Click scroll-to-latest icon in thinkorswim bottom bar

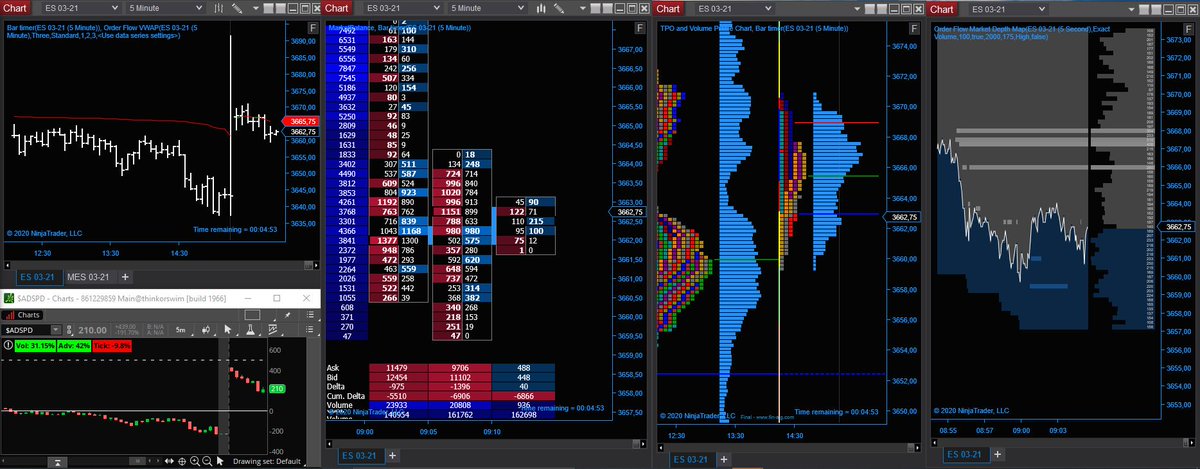click(57, 462)
